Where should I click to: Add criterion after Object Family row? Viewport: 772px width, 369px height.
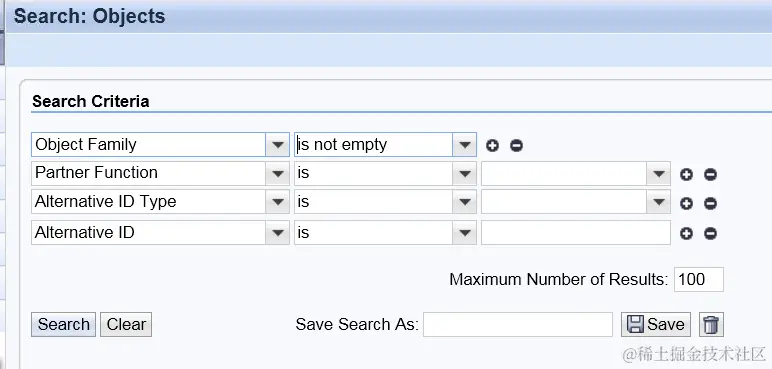(492, 145)
